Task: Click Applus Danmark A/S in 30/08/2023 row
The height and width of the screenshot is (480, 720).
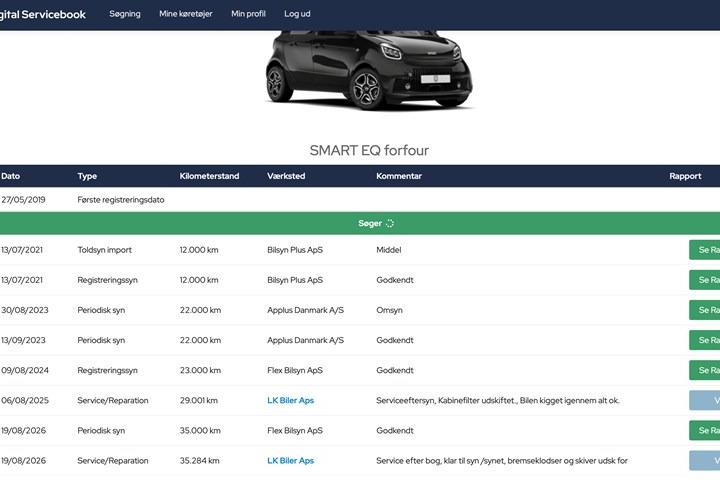Action: point(305,310)
